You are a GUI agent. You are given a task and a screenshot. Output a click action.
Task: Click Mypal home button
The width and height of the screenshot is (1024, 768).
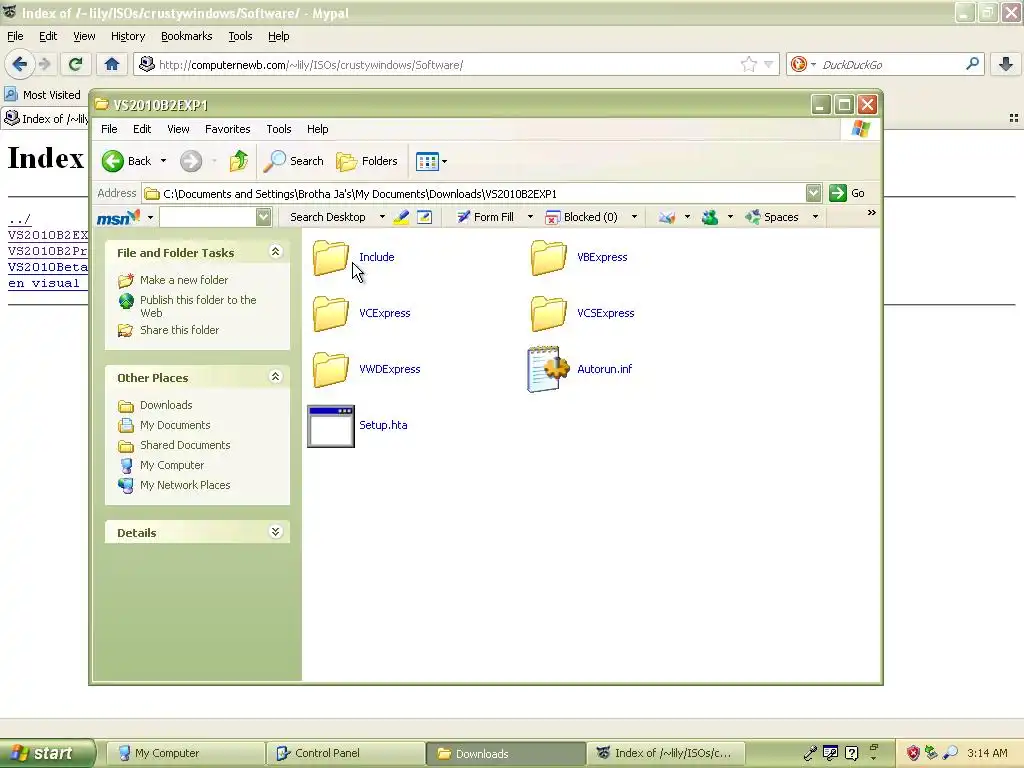click(x=112, y=64)
